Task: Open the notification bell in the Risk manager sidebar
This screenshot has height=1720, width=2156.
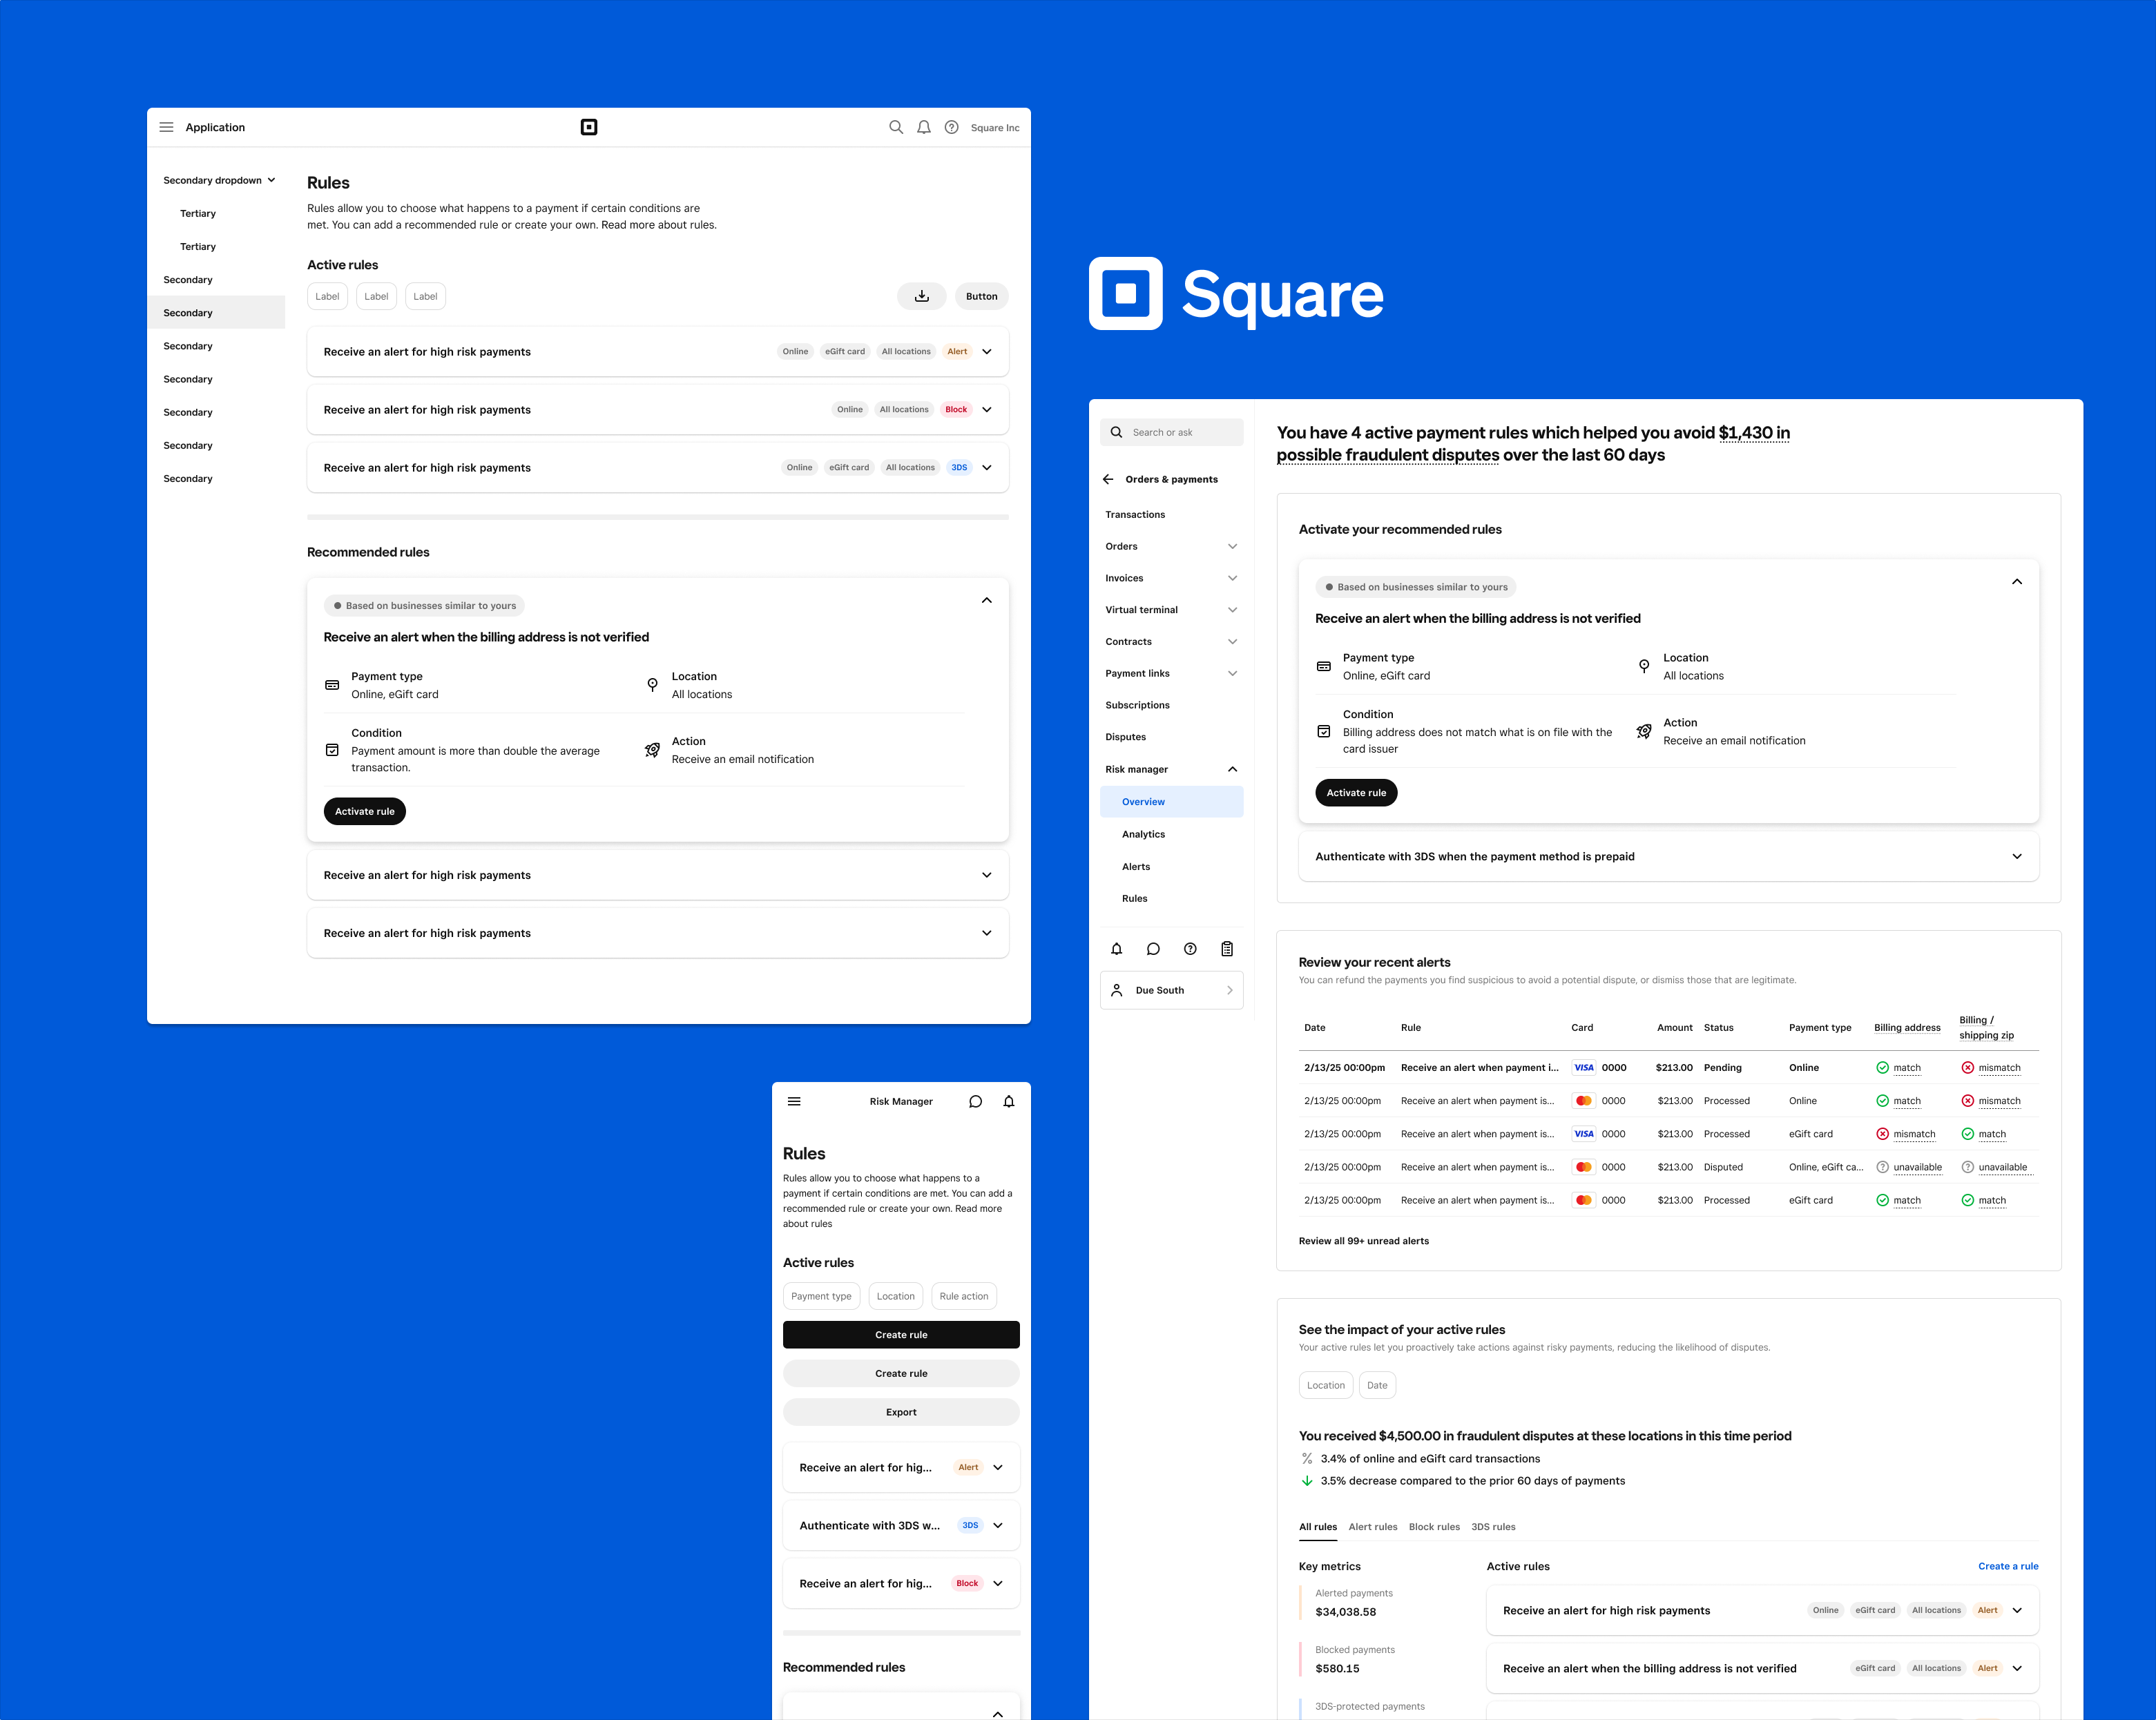Action: pos(1117,949)
